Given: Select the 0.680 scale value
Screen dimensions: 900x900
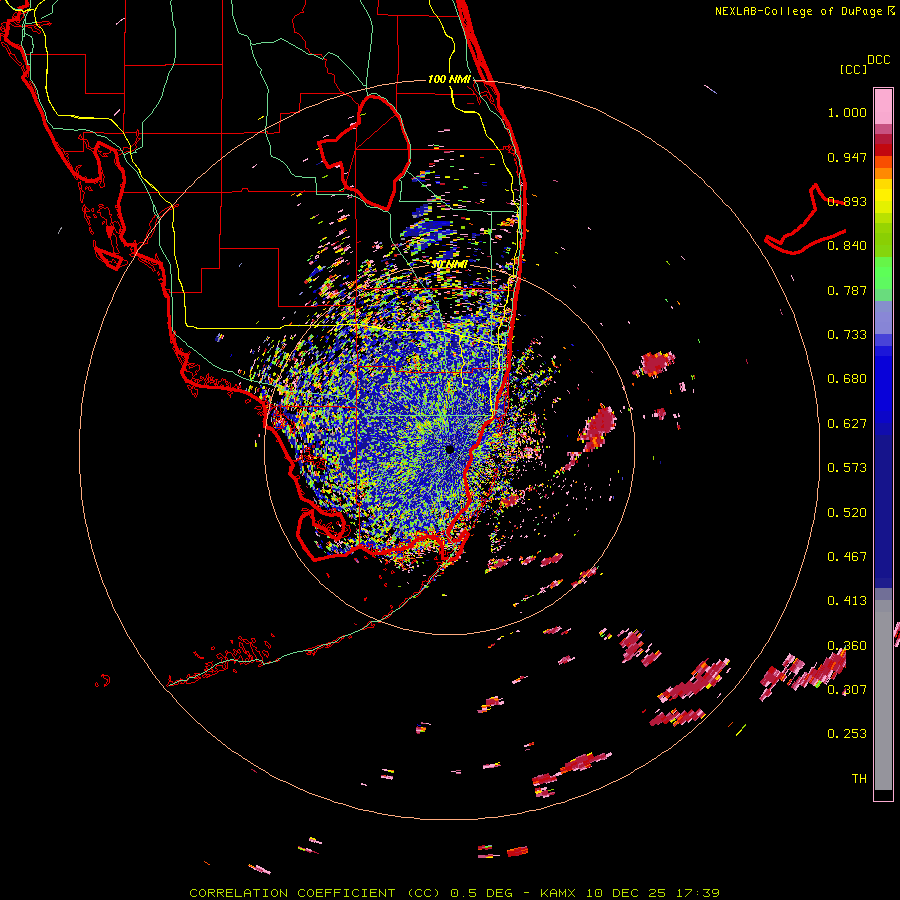Looking at the screenshot, I should click(x=847, y=379).
